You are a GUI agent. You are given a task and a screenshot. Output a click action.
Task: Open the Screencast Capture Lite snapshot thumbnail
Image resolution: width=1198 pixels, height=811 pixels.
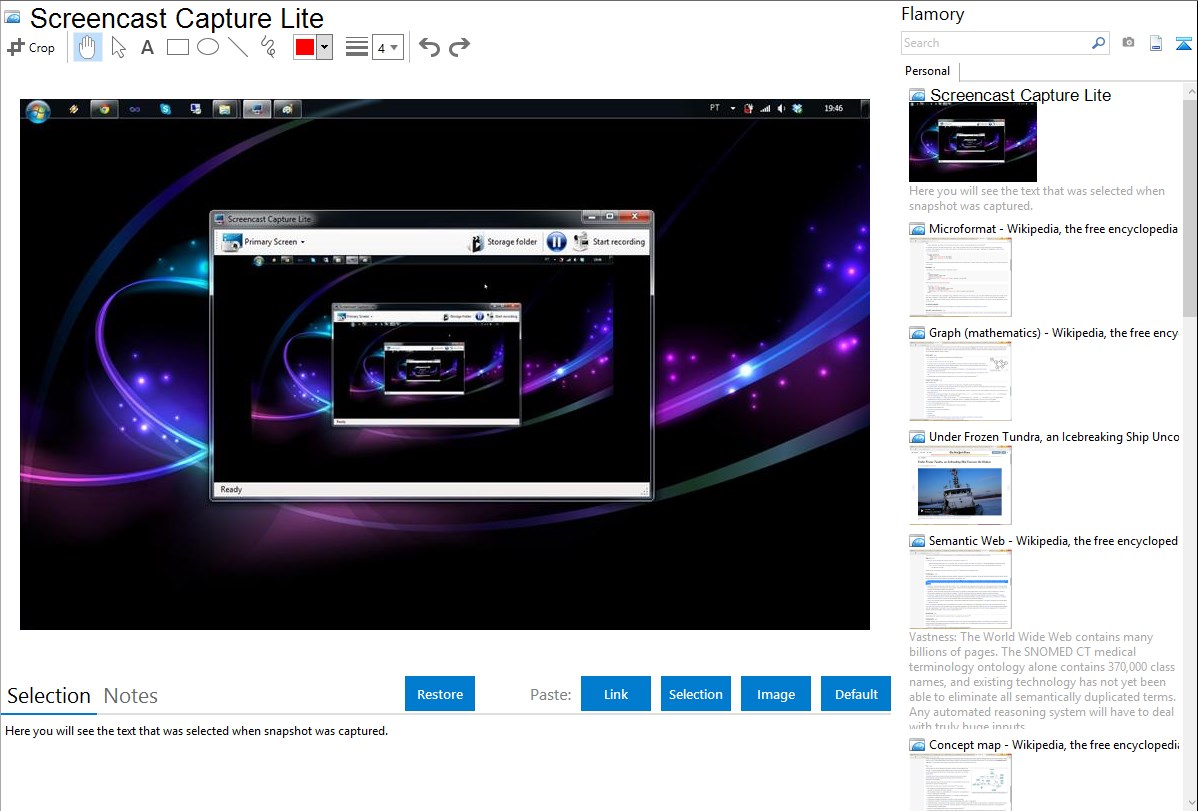pos(973,142)
